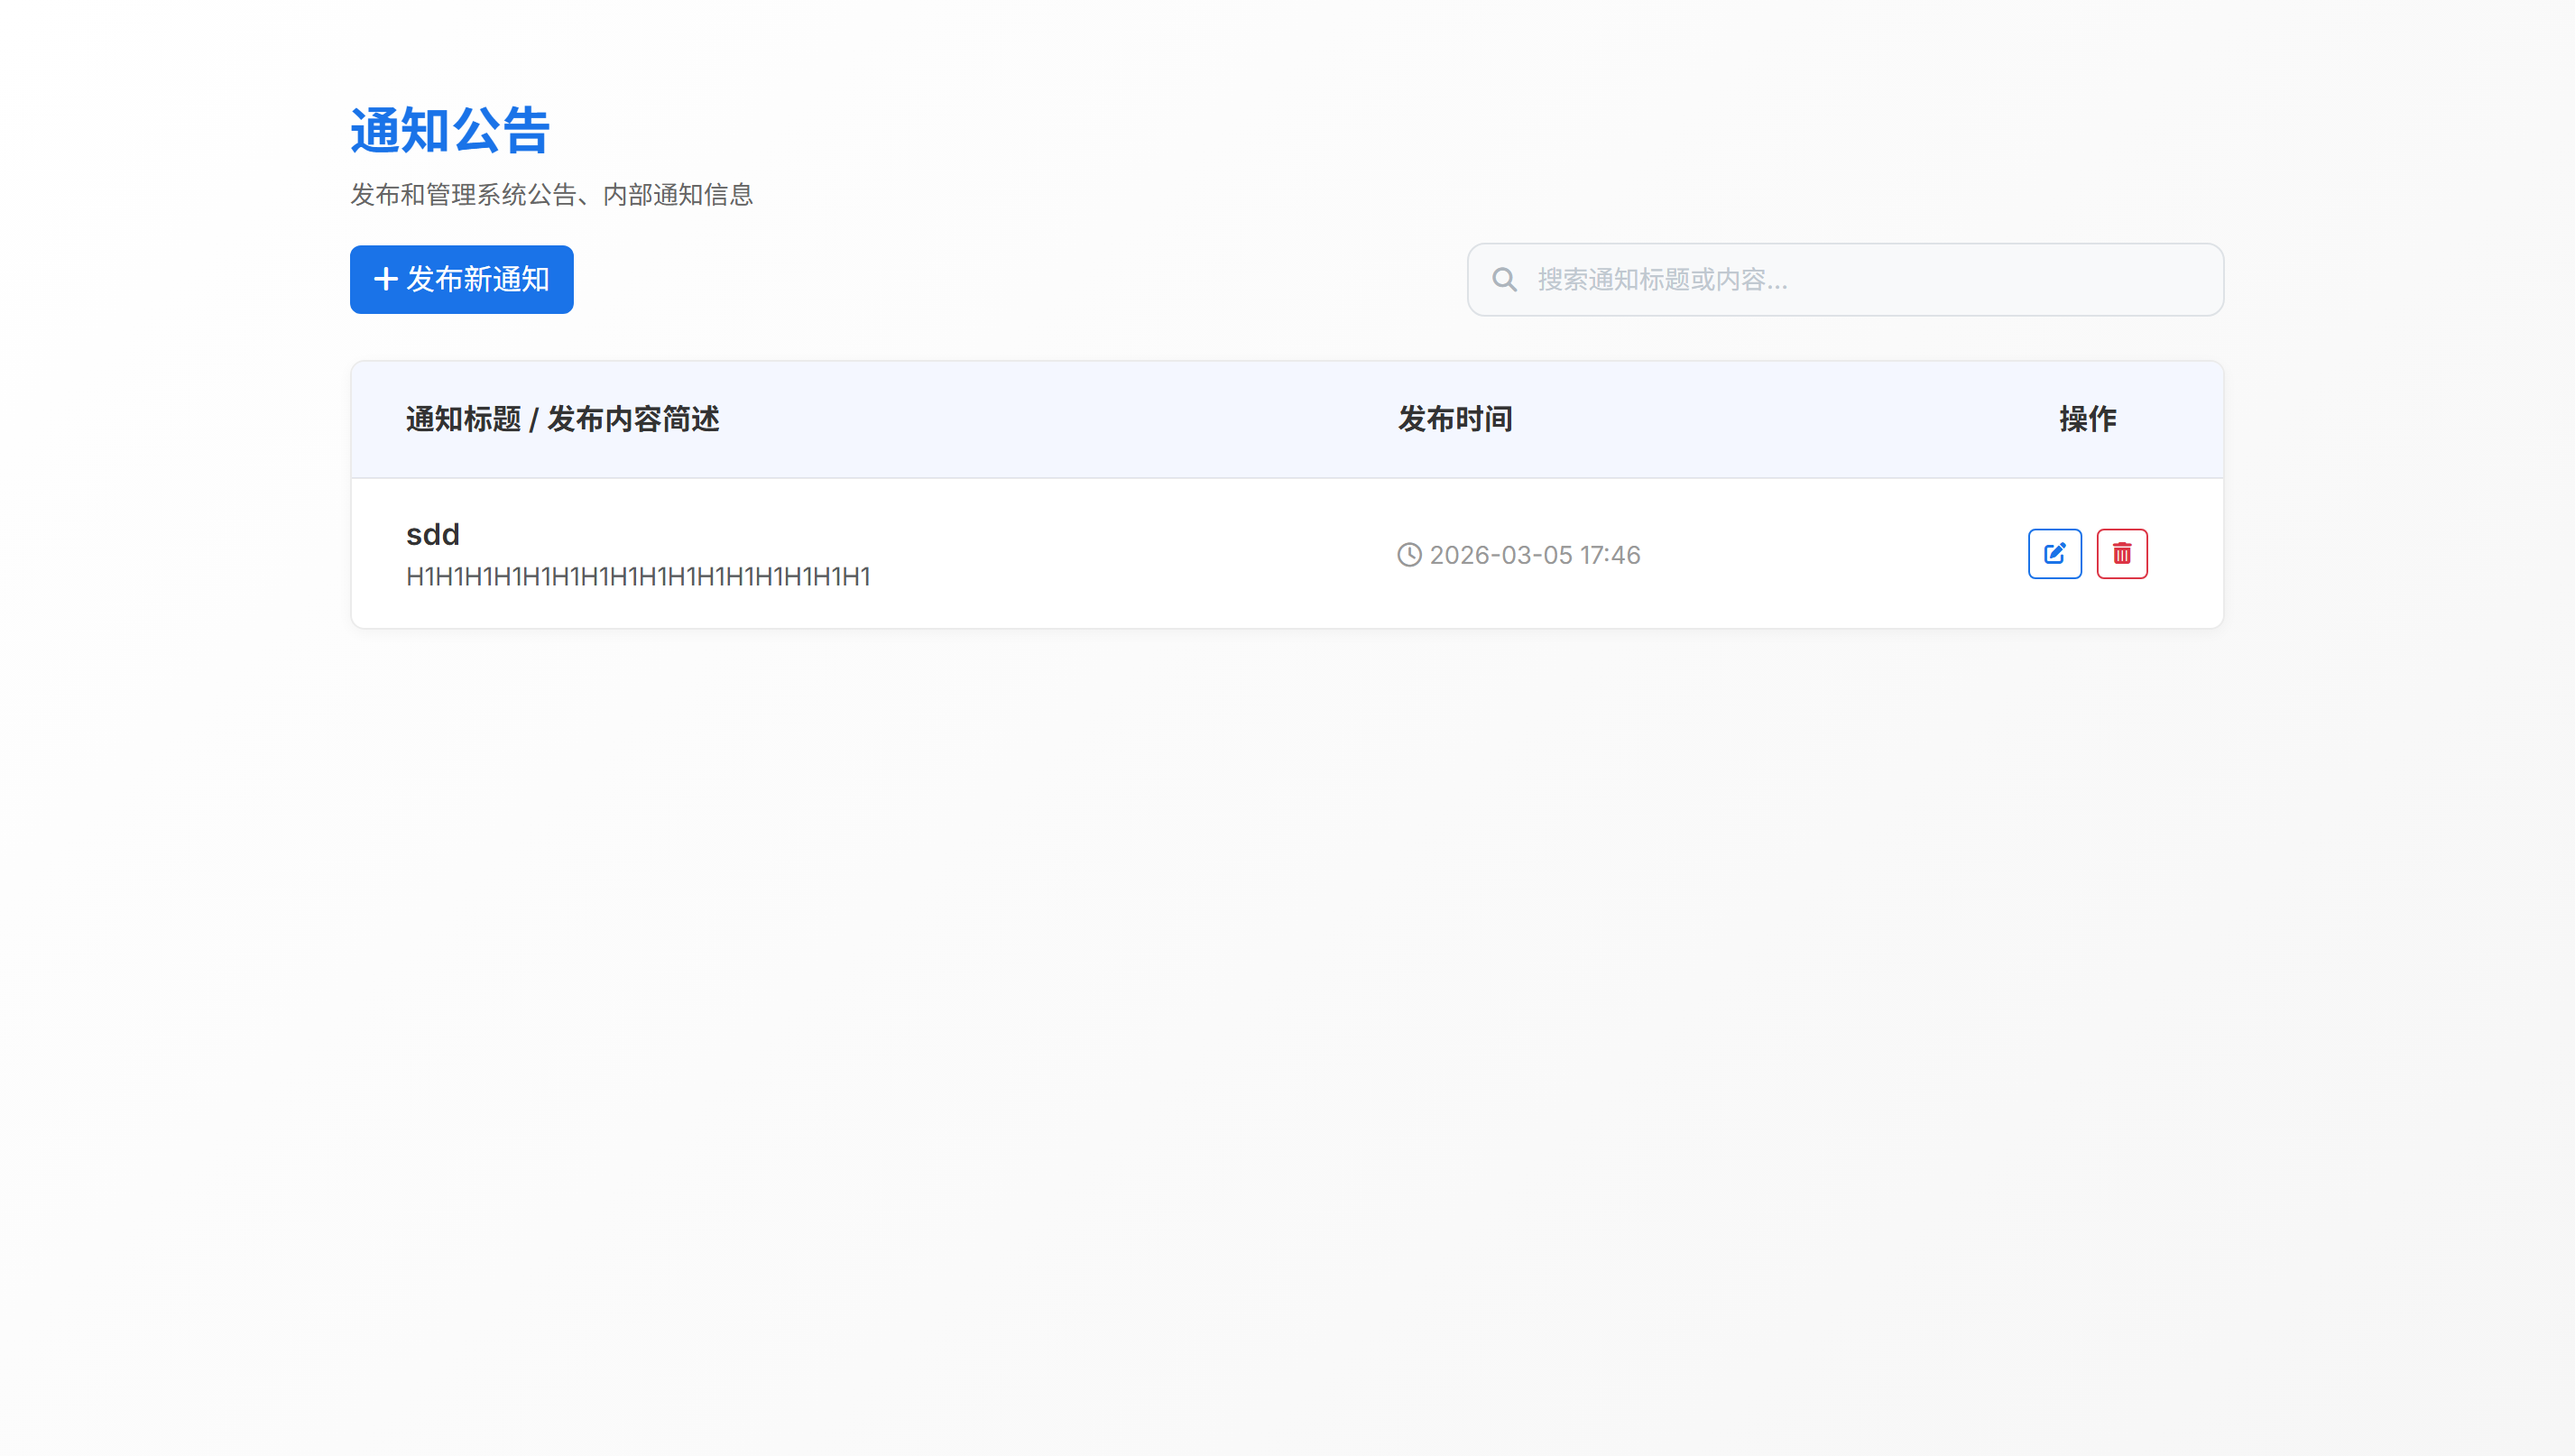The height and width of the screenshot is (1456, 2575).
Task: Click the table header row background
Action: 1286,419
